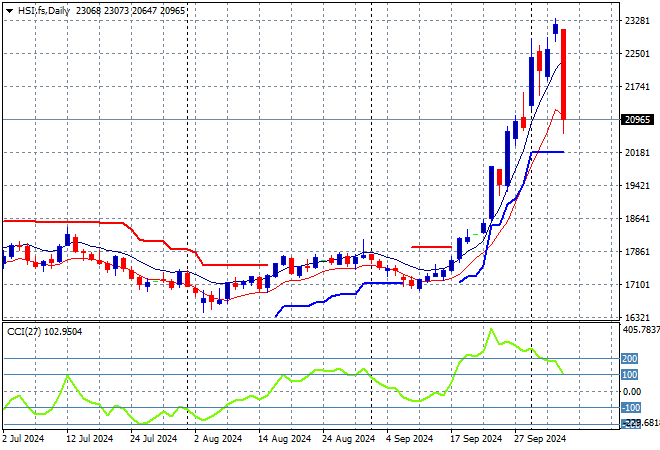Click the topmost blue candle near 23281

coord(555,28)
